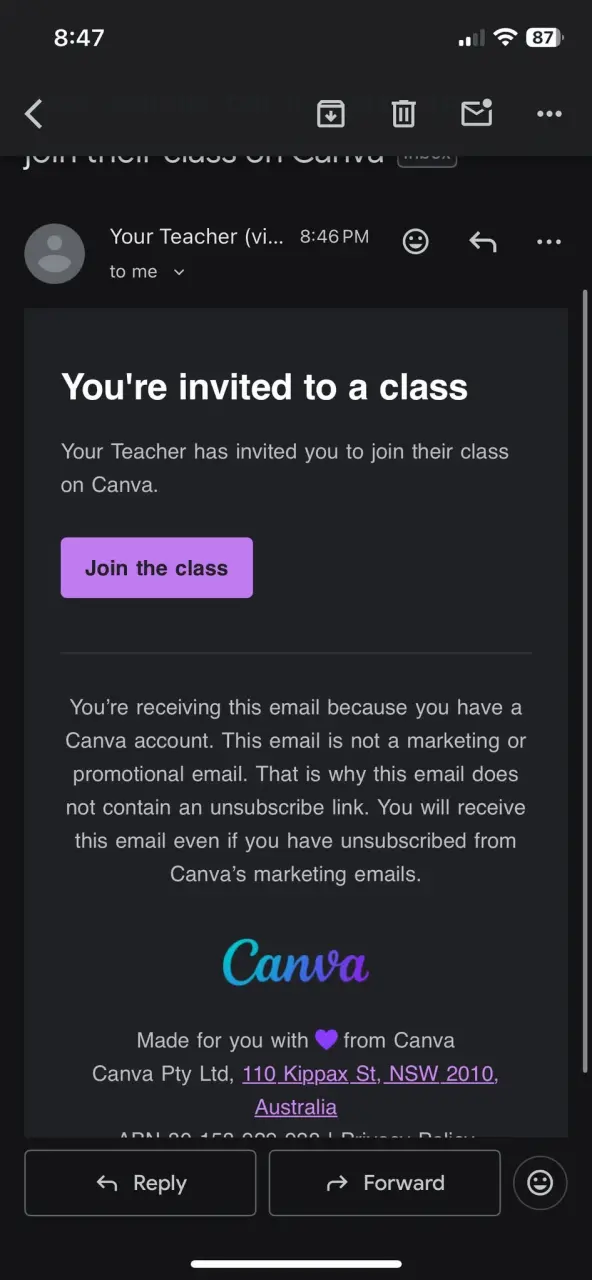Tap the sender's avatar picture
The width and height of the screenshot is (592, 1280).
(54, 254)
